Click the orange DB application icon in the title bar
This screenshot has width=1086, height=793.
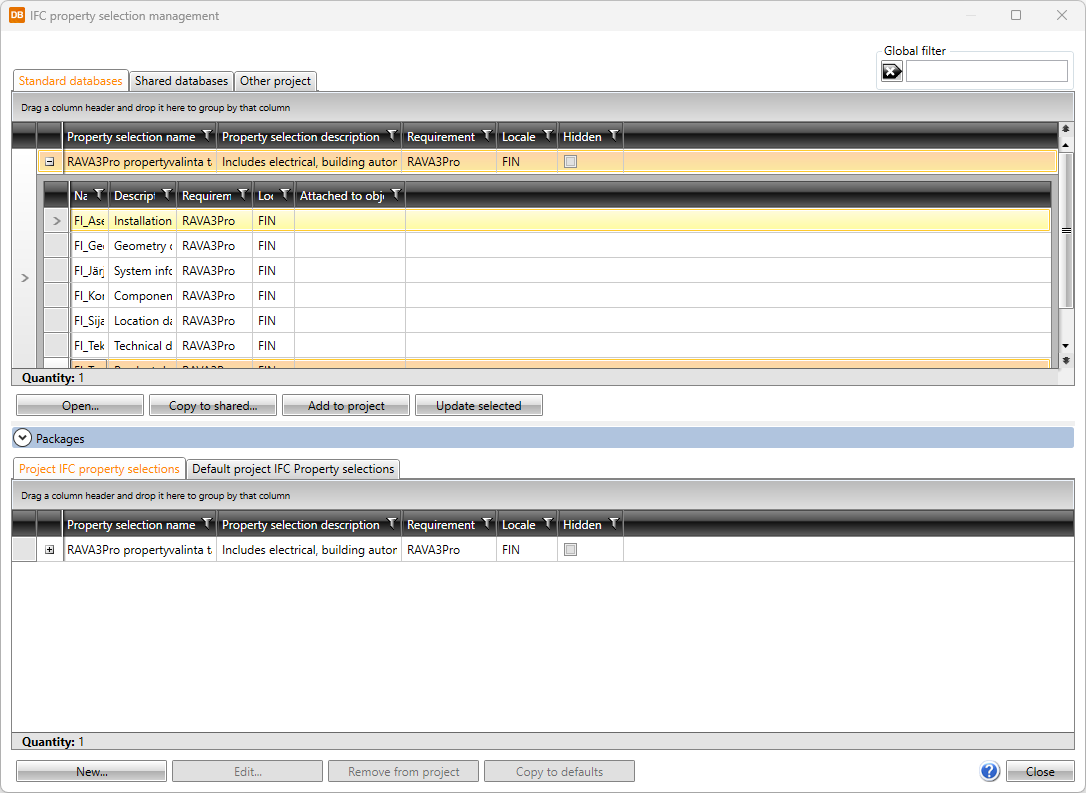tap(17, 15)
